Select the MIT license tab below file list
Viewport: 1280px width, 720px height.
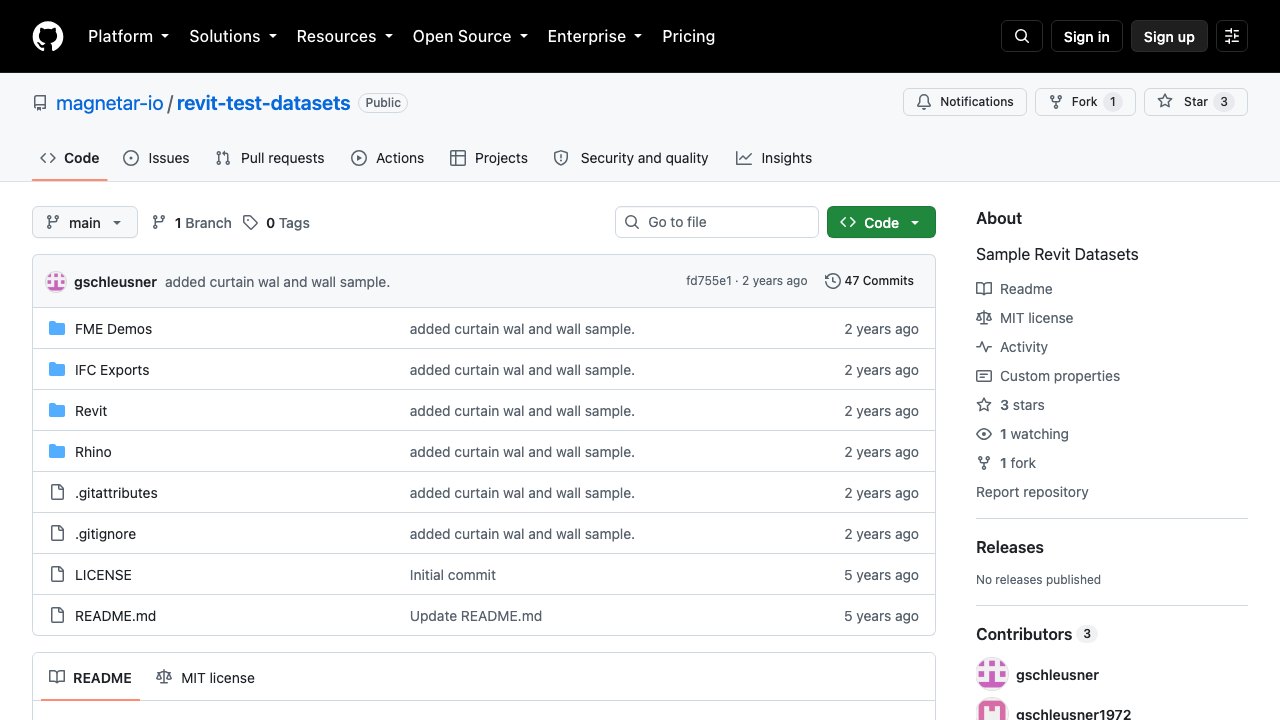(206, 678)
